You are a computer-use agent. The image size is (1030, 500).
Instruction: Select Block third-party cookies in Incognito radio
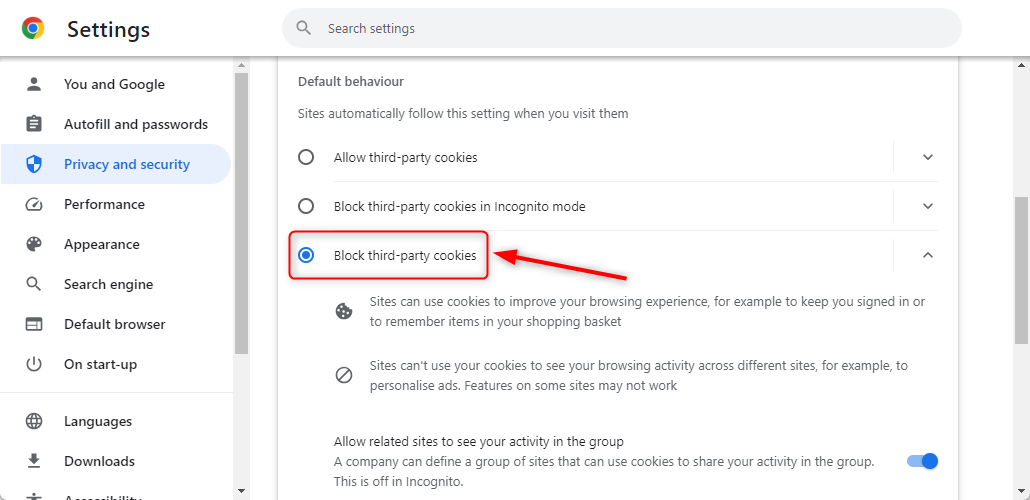point(306,206)
